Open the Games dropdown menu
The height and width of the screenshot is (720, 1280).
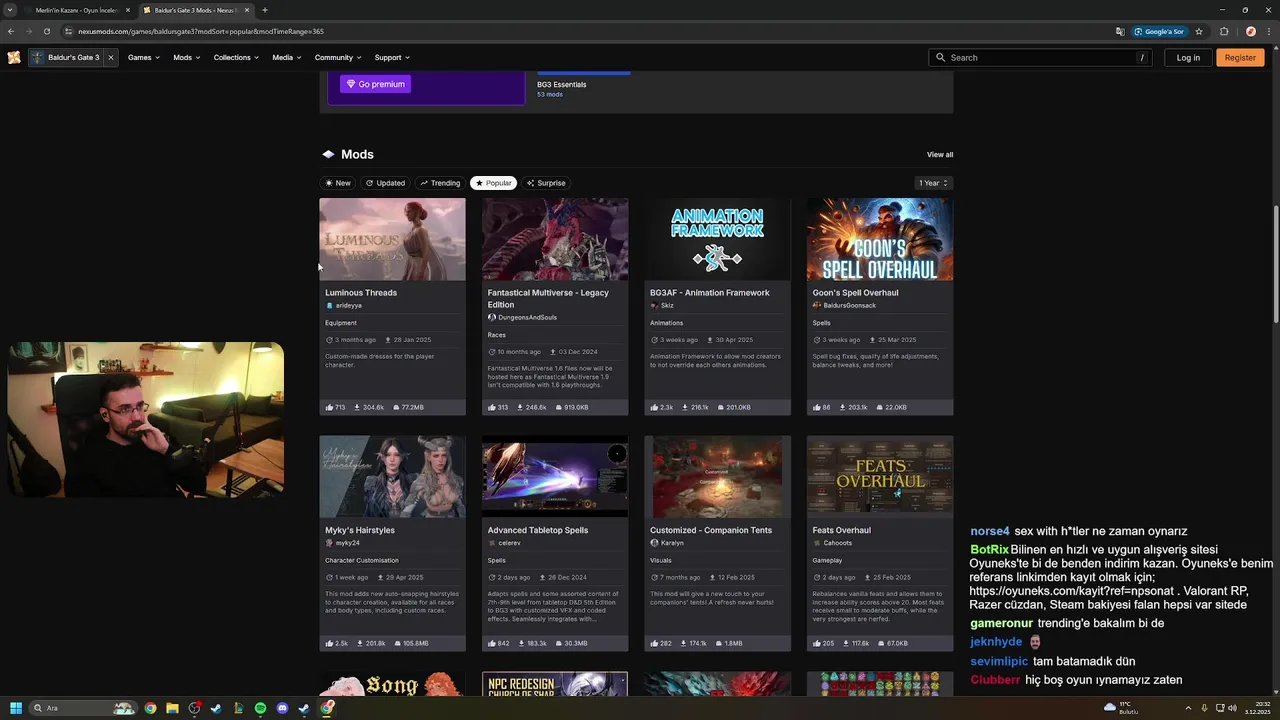(x=144, y=57)
